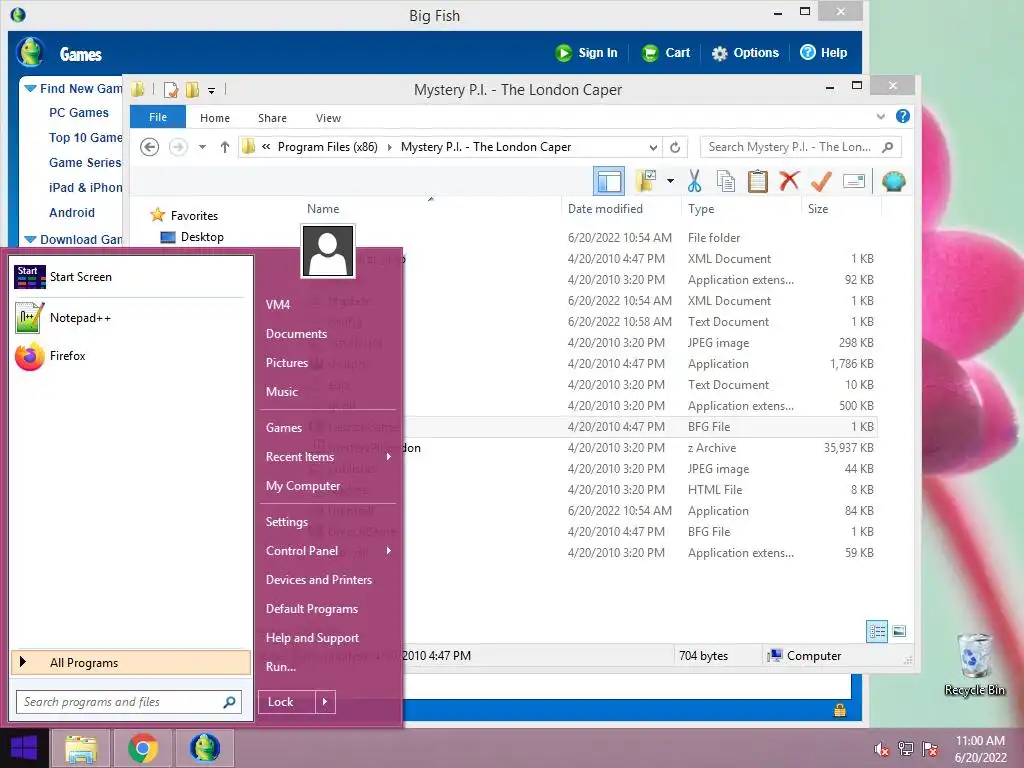
Task: Switch to Large icons view button
Action: [899, 631]
